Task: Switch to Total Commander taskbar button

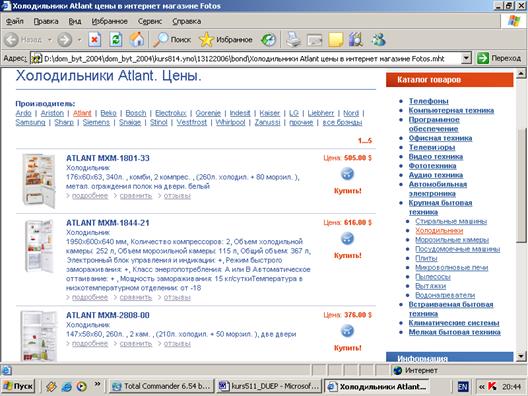Action: (x=162, y=386)
